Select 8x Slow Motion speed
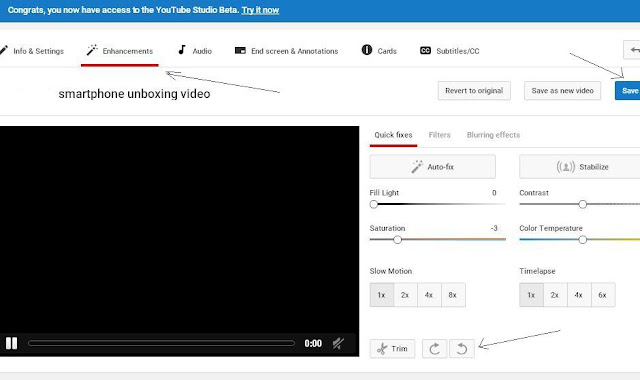Image resolution: width=640 pixels, height=380 pixels. [453, 295]
